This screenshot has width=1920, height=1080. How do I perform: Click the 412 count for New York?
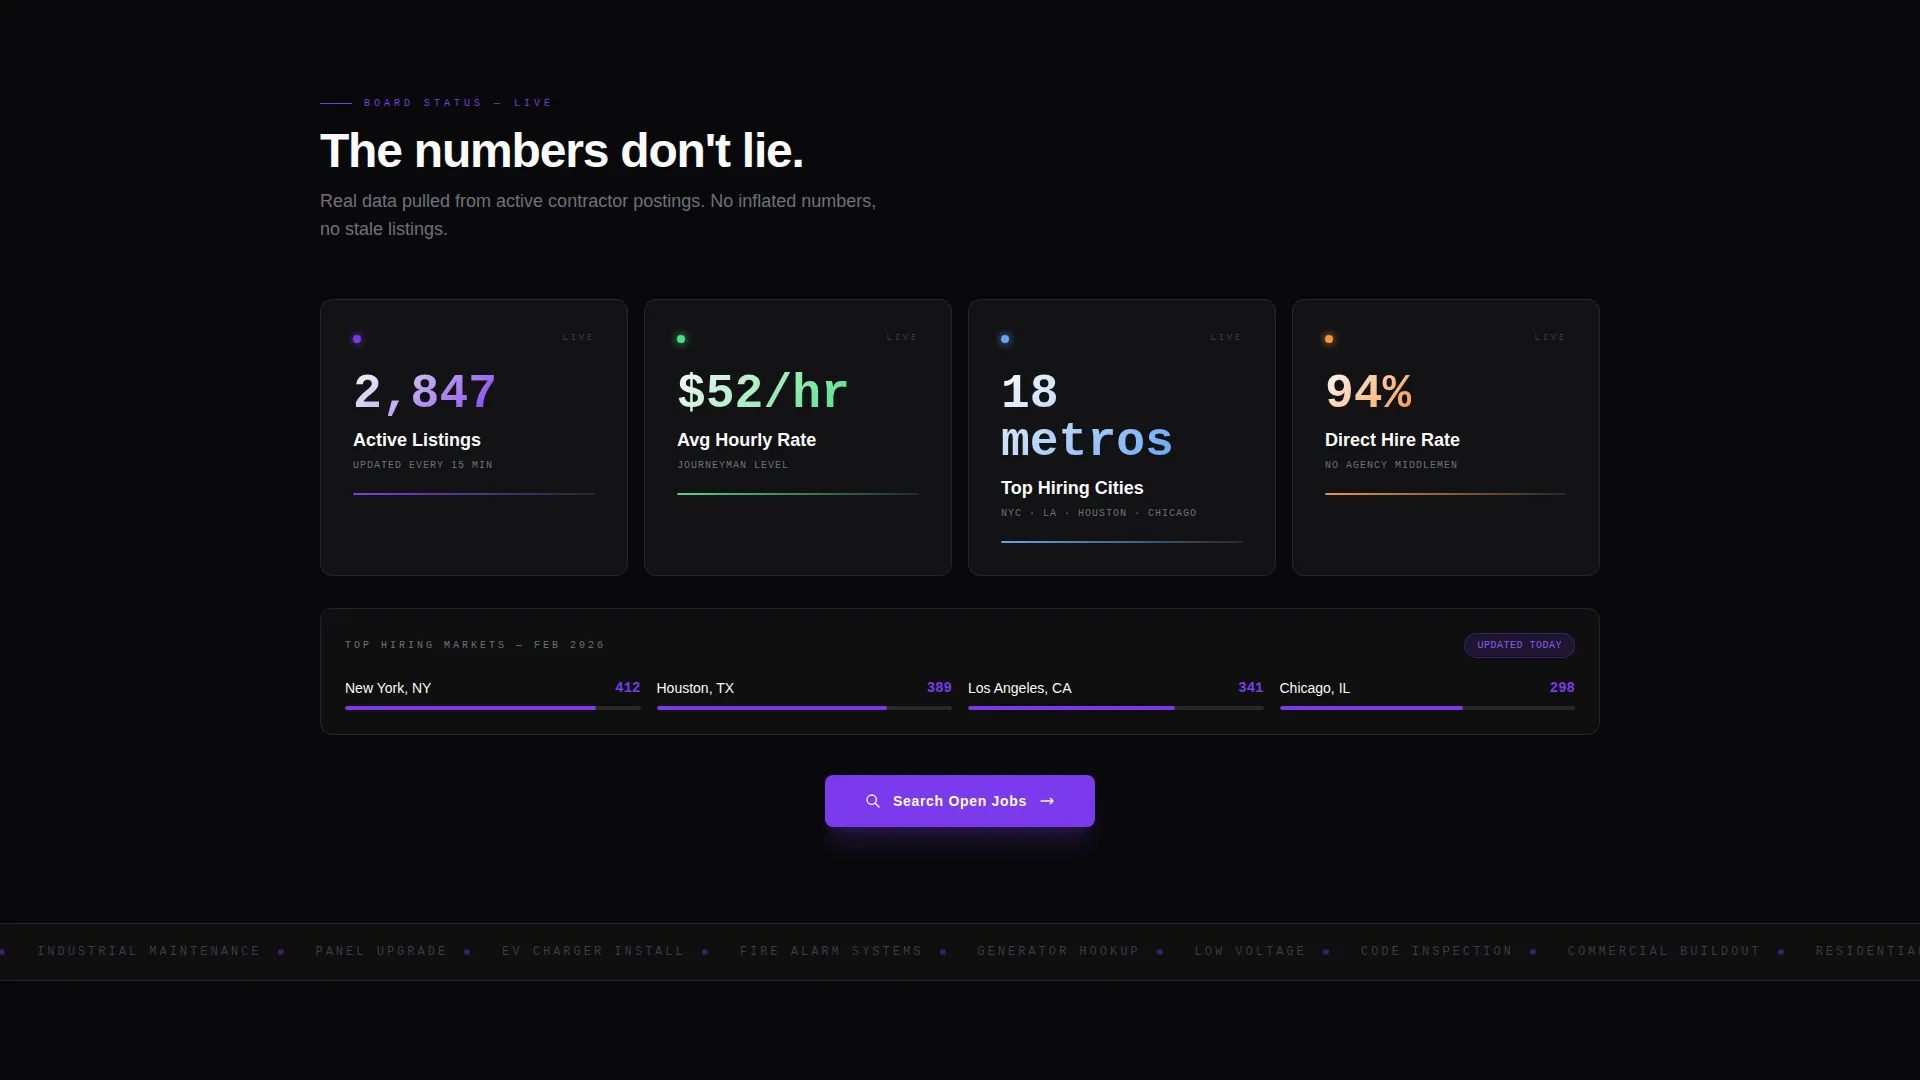tap(627, 688)
